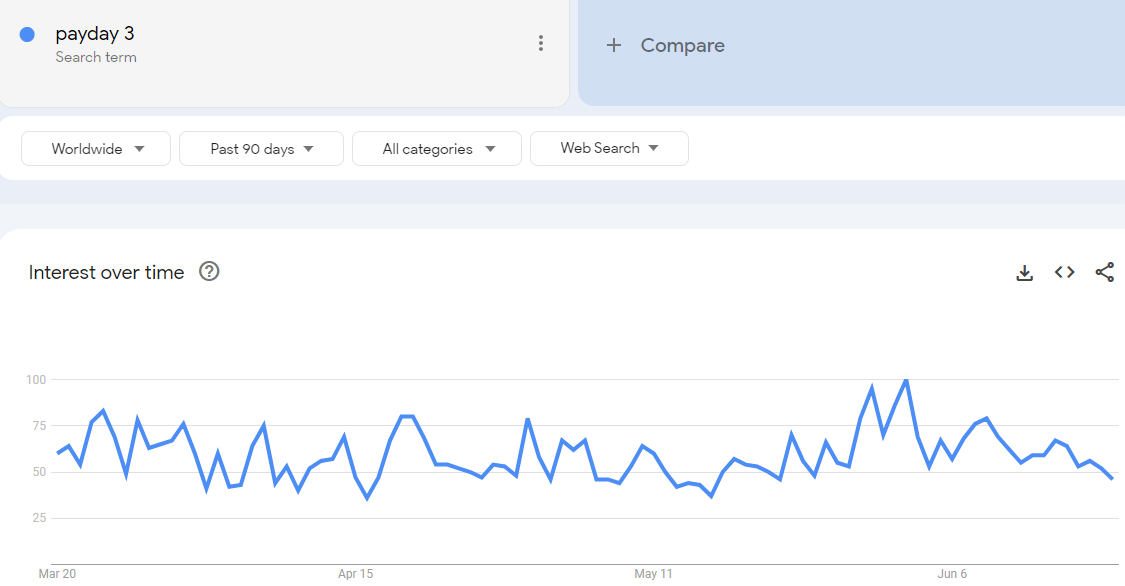
Task: Click the May 11 axis label
Action: [654, 574]
